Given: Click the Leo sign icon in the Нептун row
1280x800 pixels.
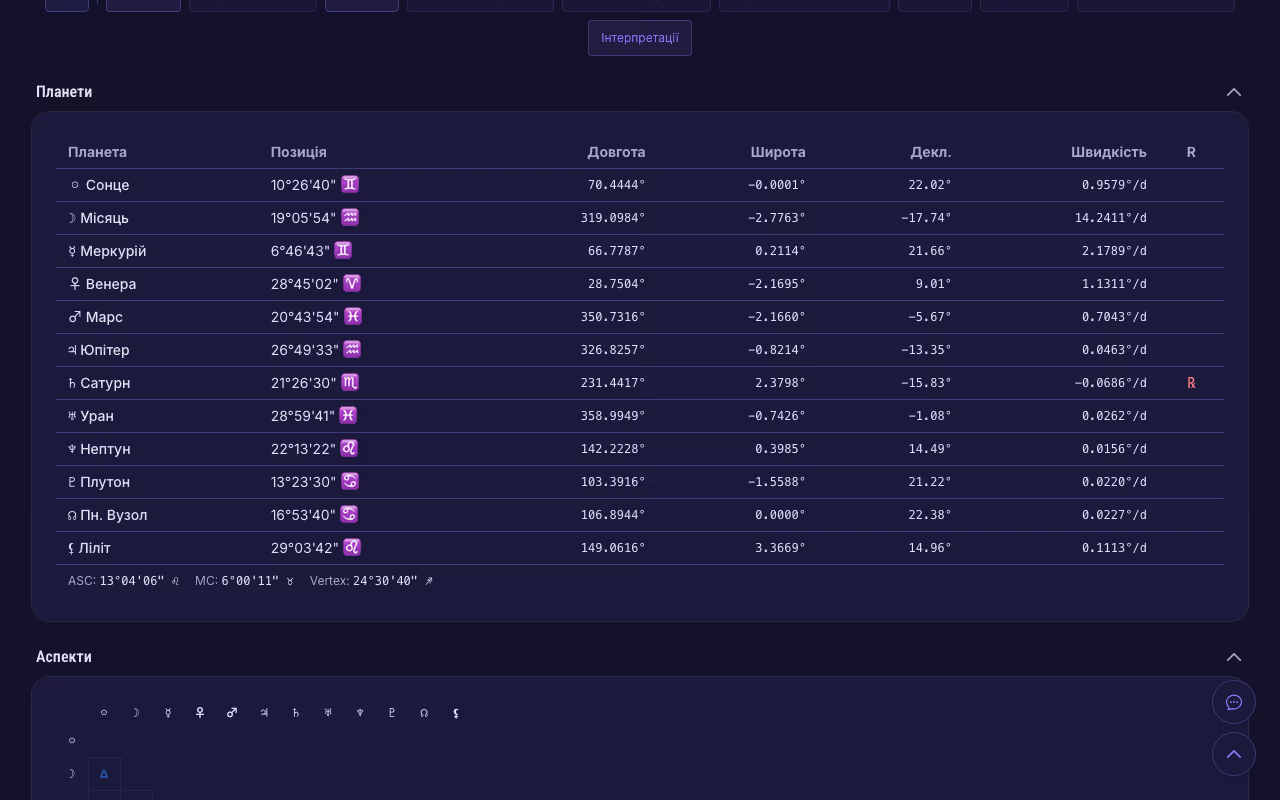Looking at the screenshot, I should tap(349, 449).
